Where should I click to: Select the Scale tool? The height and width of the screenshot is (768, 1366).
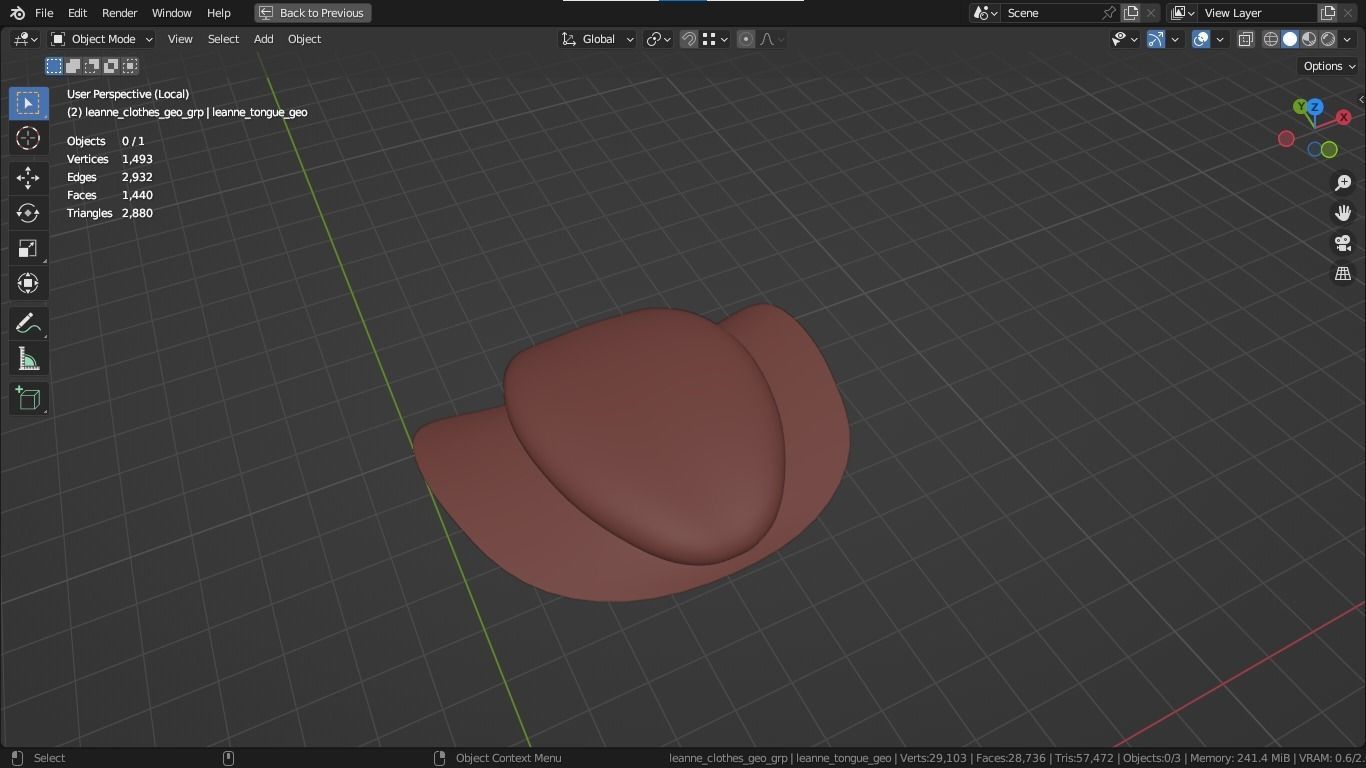(x=28, y=248)
